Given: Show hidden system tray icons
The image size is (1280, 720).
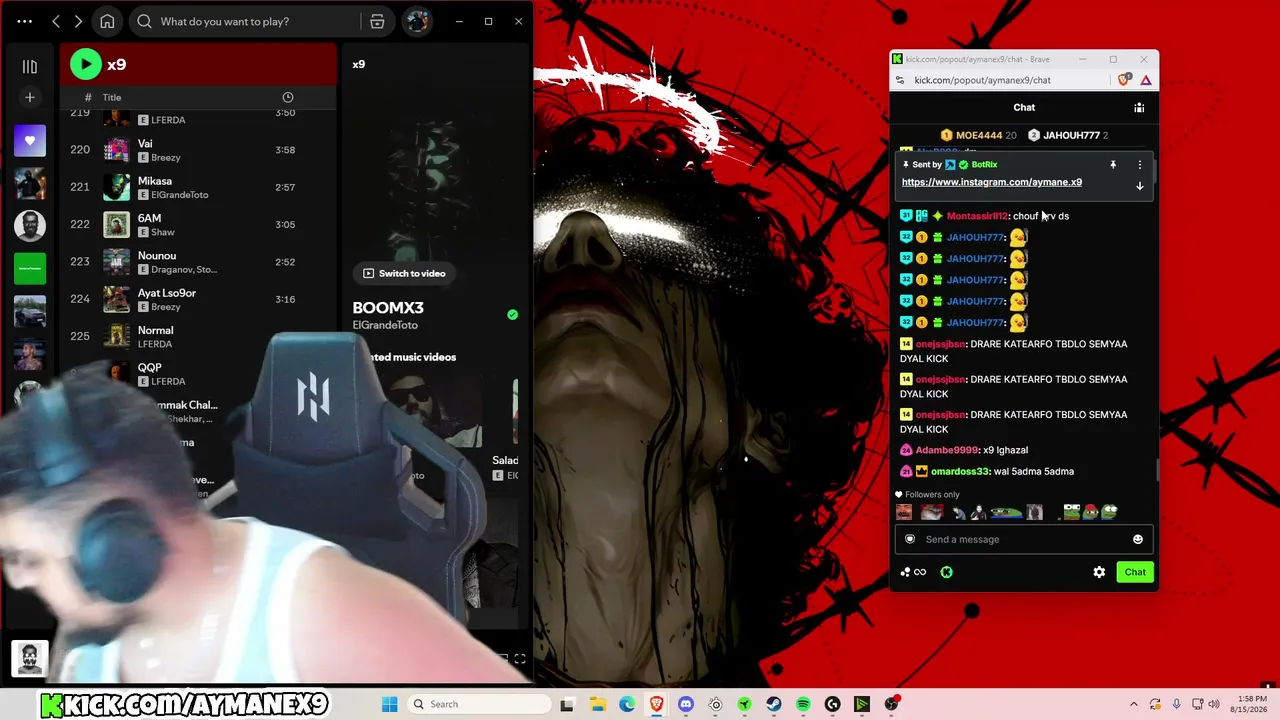Looking at the screenshot, I should pyautogui.click(x=1133, y=704).
